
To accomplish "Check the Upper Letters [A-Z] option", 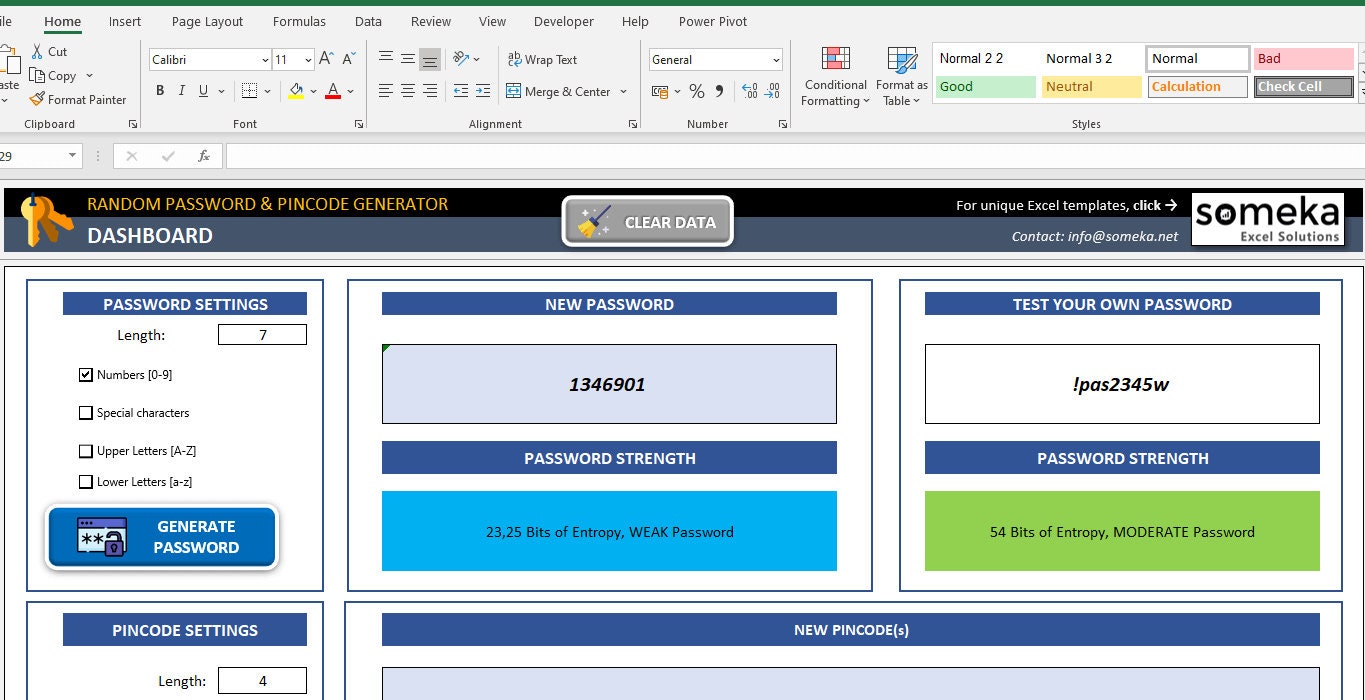I will point(86,451).
